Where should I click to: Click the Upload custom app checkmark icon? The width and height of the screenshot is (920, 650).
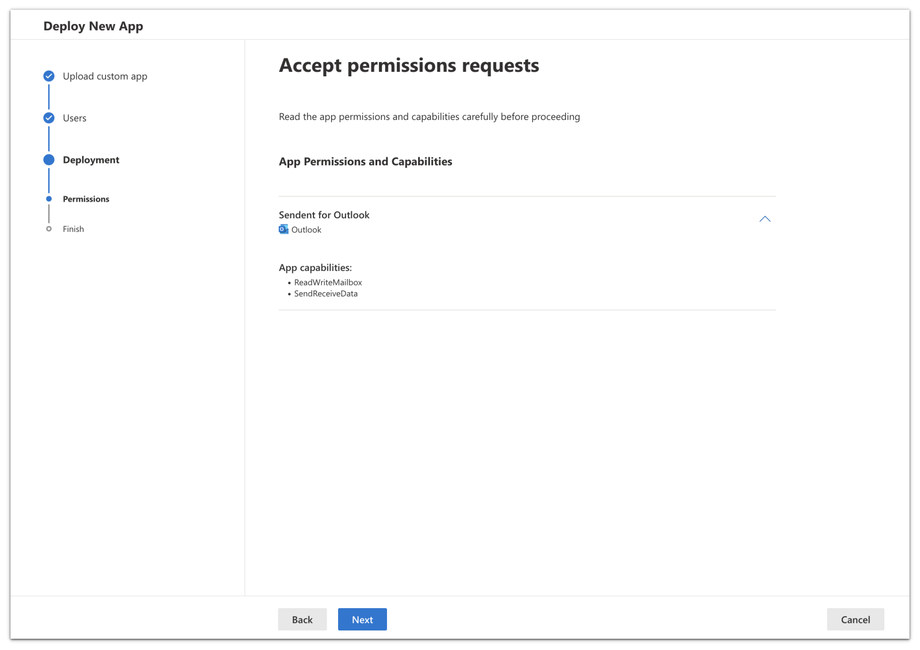click(49, 76)
